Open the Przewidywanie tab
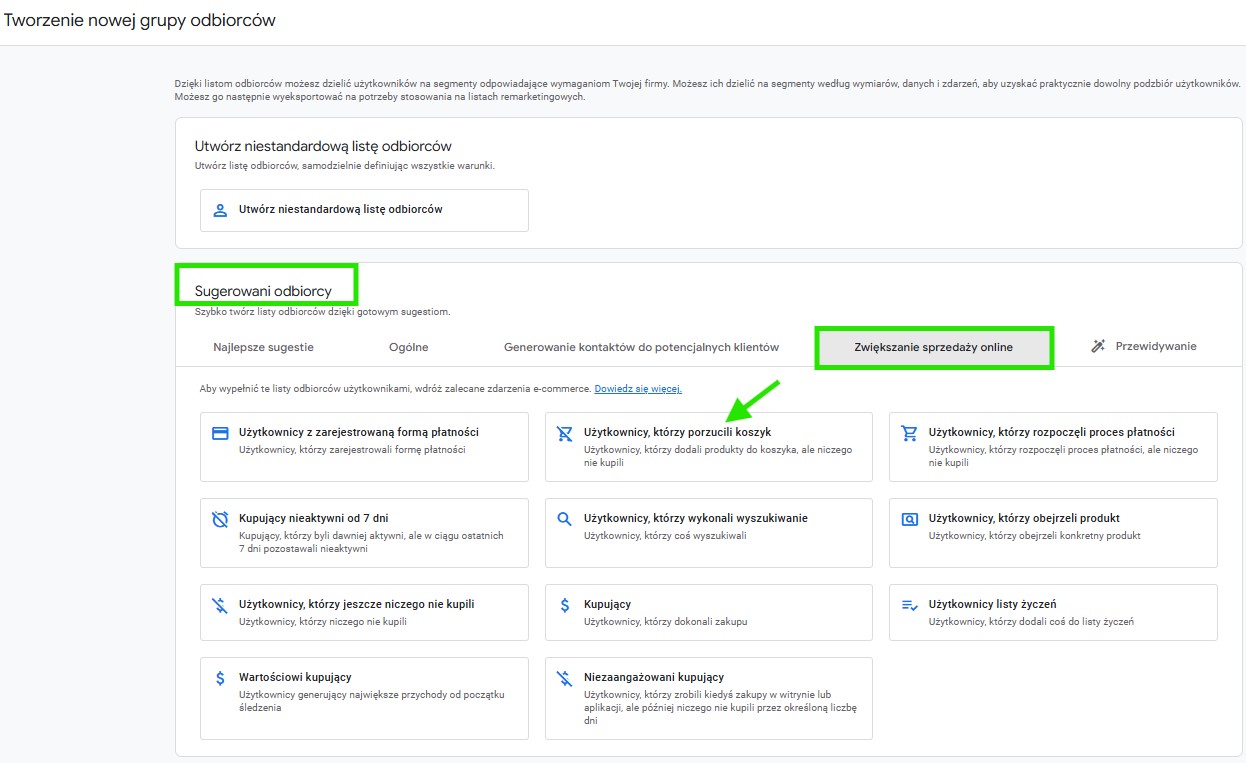 tap(1143, 346)
